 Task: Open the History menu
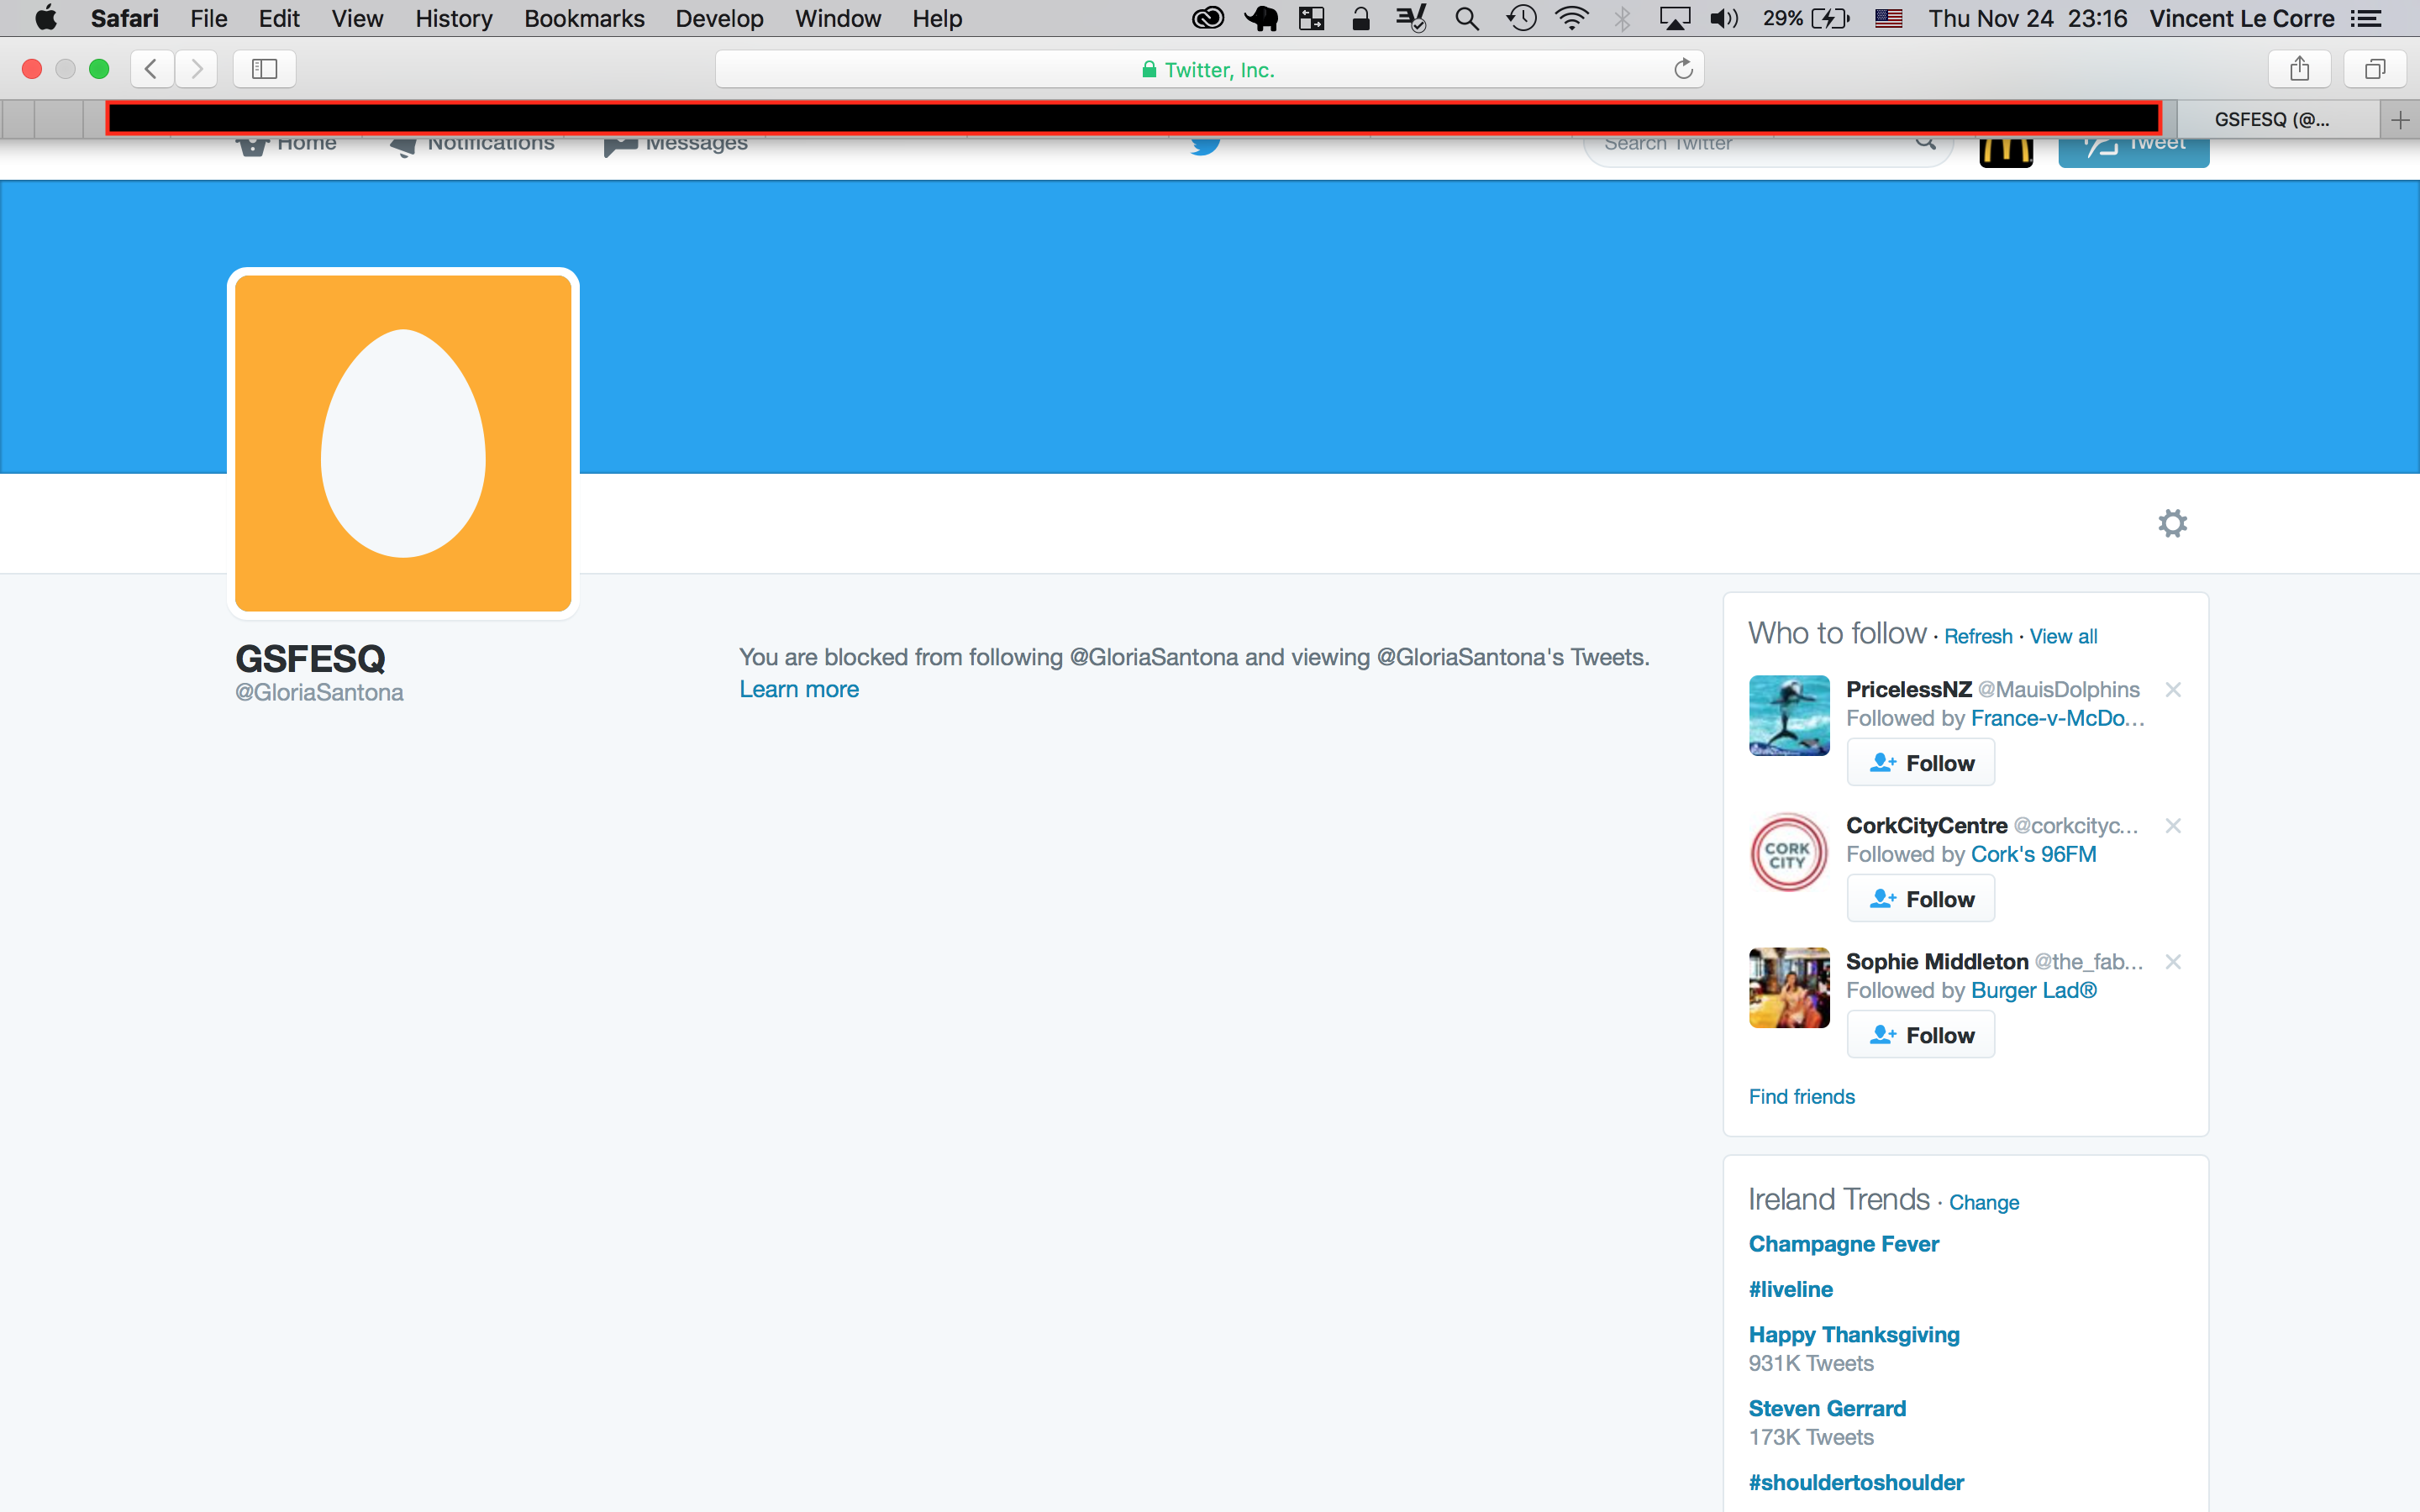pos(453,18)
